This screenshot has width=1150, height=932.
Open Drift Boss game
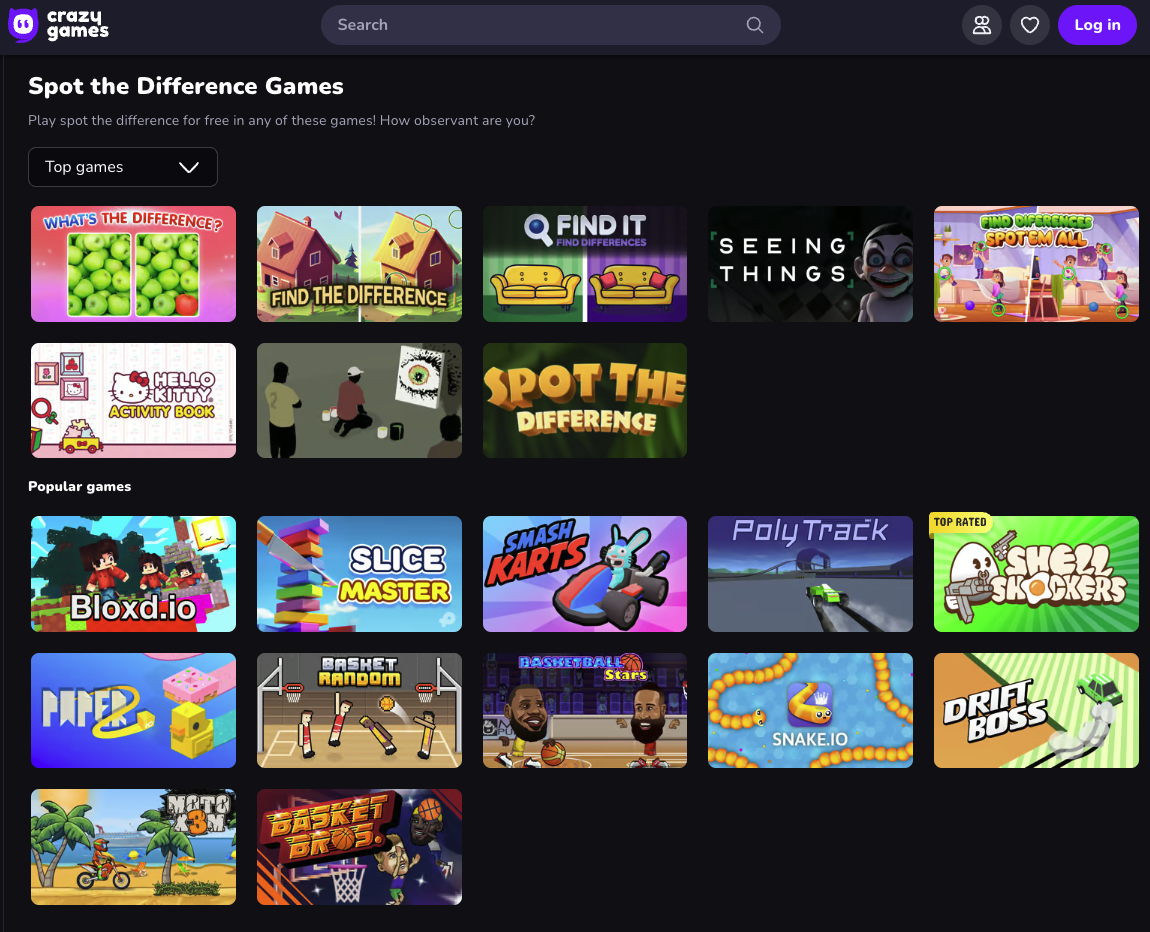click(x=1036, y=711)
